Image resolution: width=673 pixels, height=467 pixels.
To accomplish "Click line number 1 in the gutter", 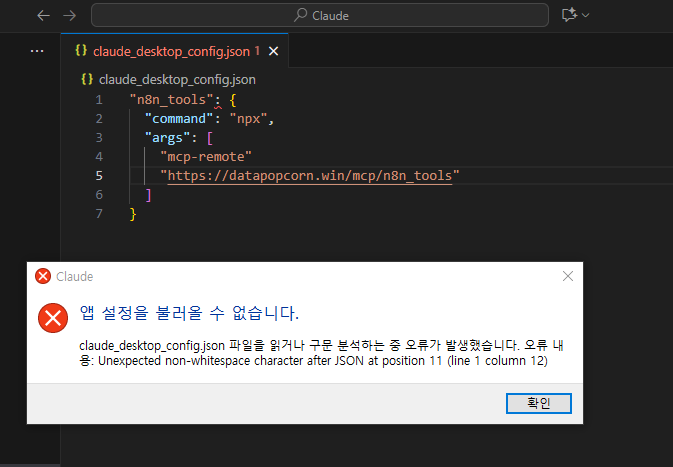I will pyautogui.click(x=99, y=100).
